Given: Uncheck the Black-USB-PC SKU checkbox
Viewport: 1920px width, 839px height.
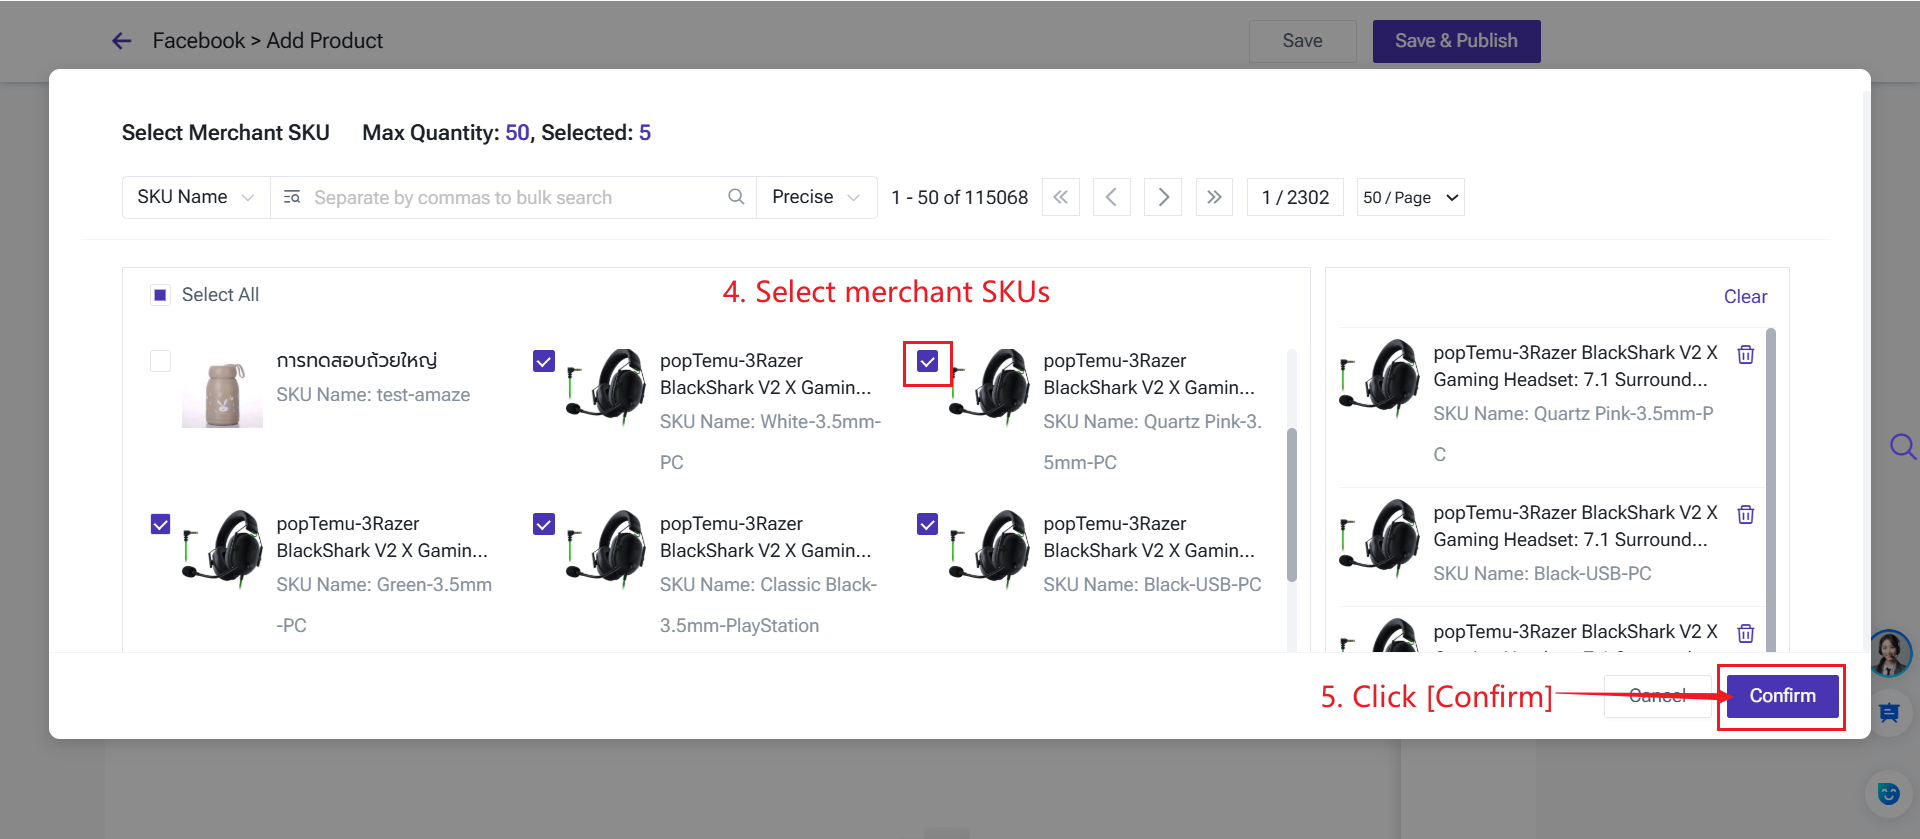Looking at the screenshot, I should [x=928, y=524].
